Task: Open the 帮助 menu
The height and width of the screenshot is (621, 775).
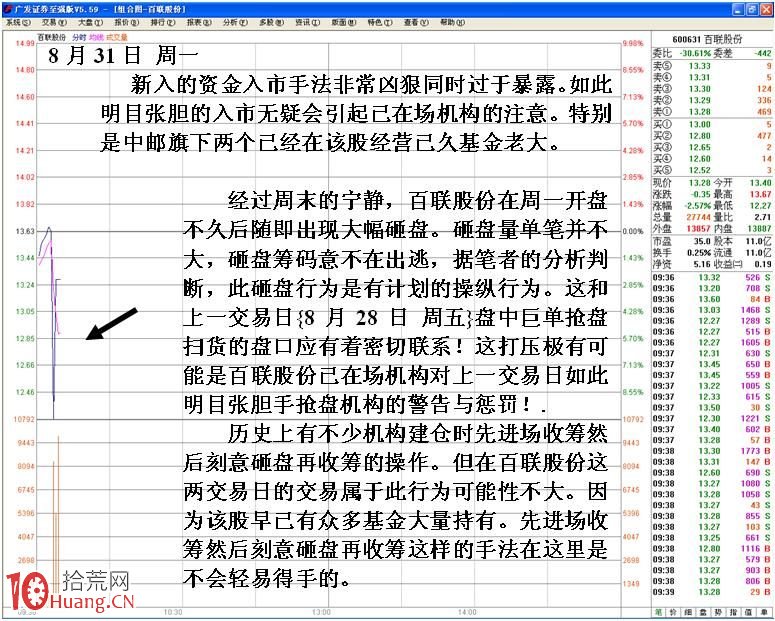Action: click(x=452, y=22)
